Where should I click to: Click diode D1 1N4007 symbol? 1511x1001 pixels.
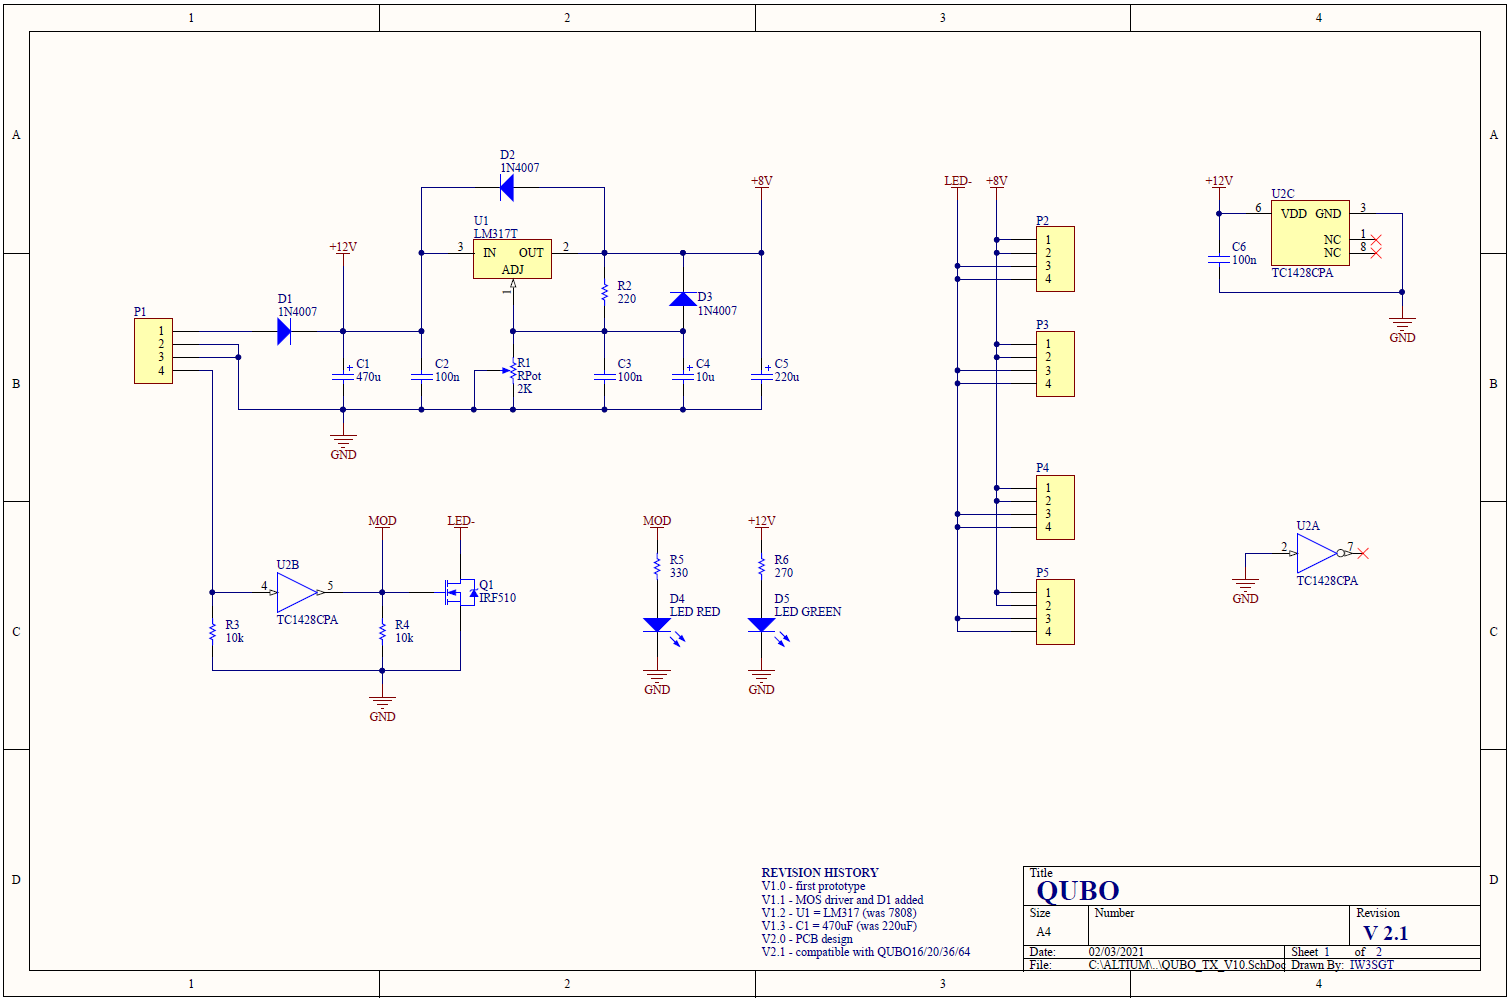(x=284, y=331)
